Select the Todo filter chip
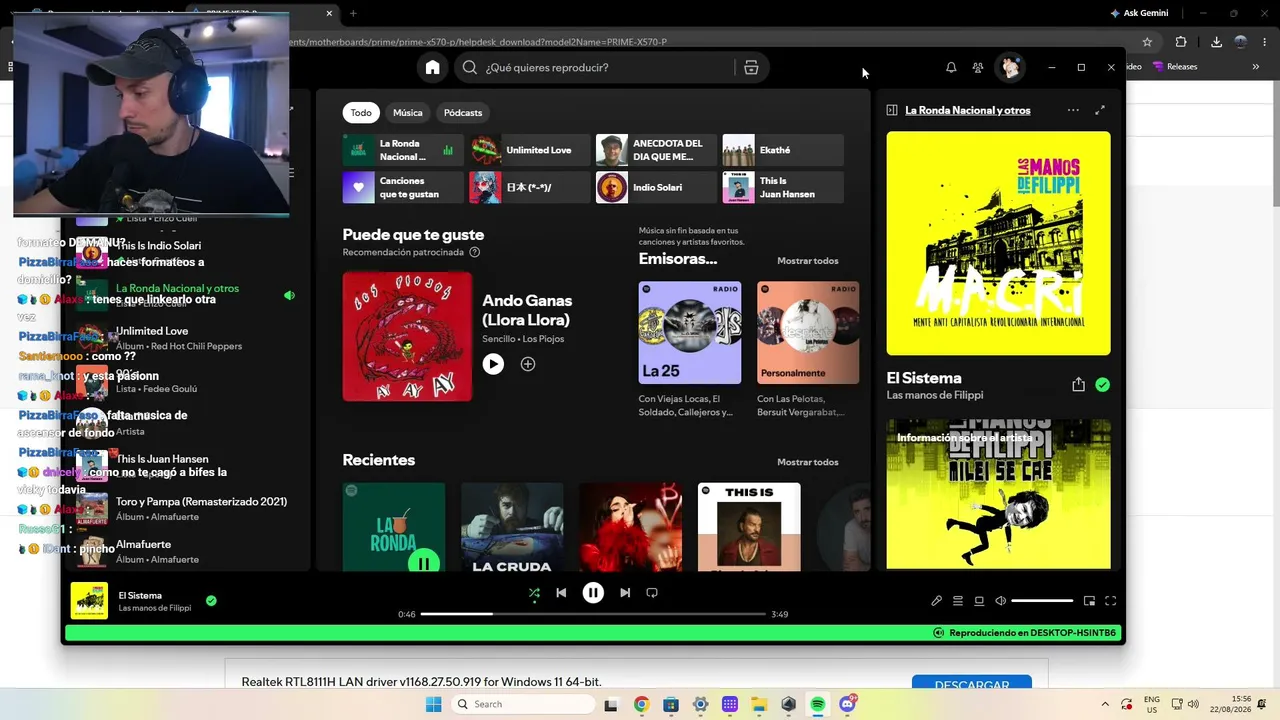 [x=361, y=113]
